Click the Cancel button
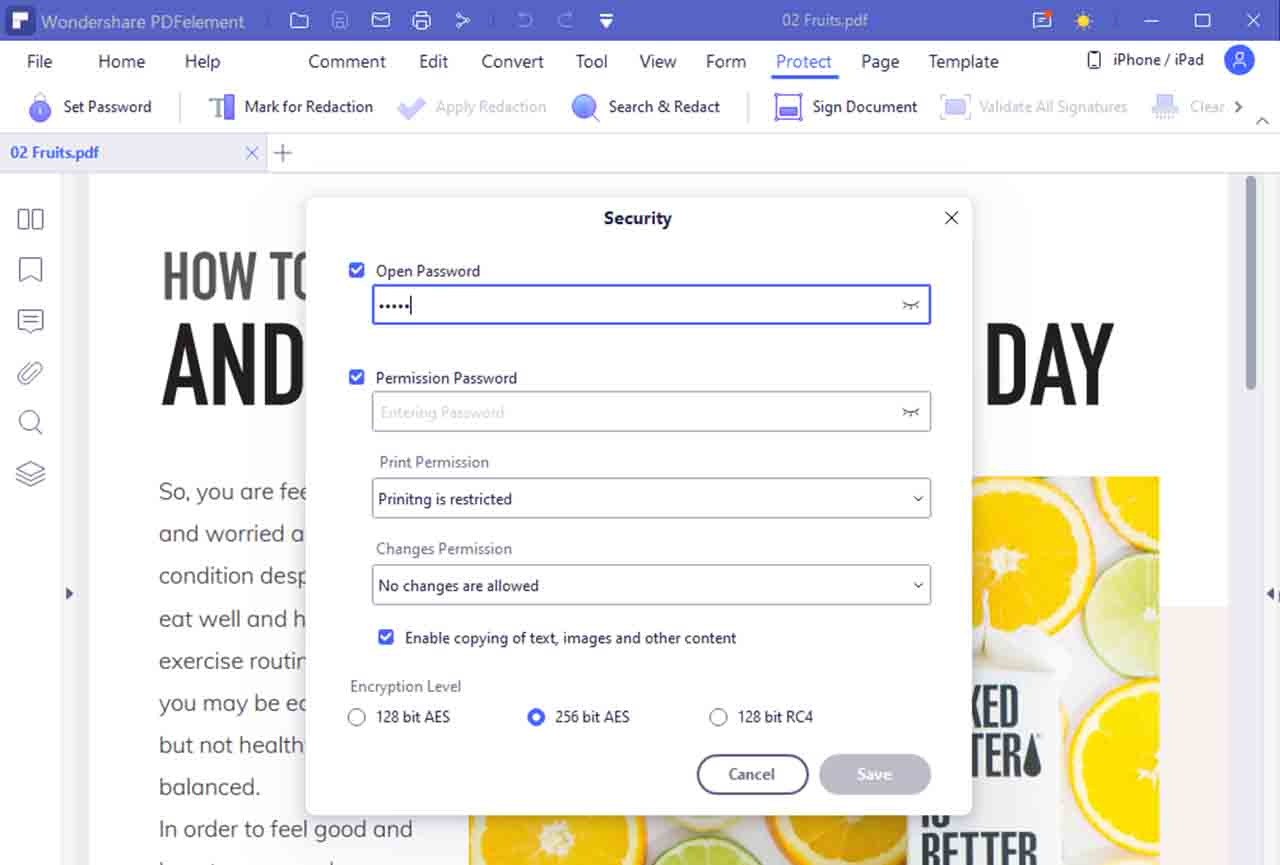The width and height of the screenshot is (1280, 865). pos(752,774)
